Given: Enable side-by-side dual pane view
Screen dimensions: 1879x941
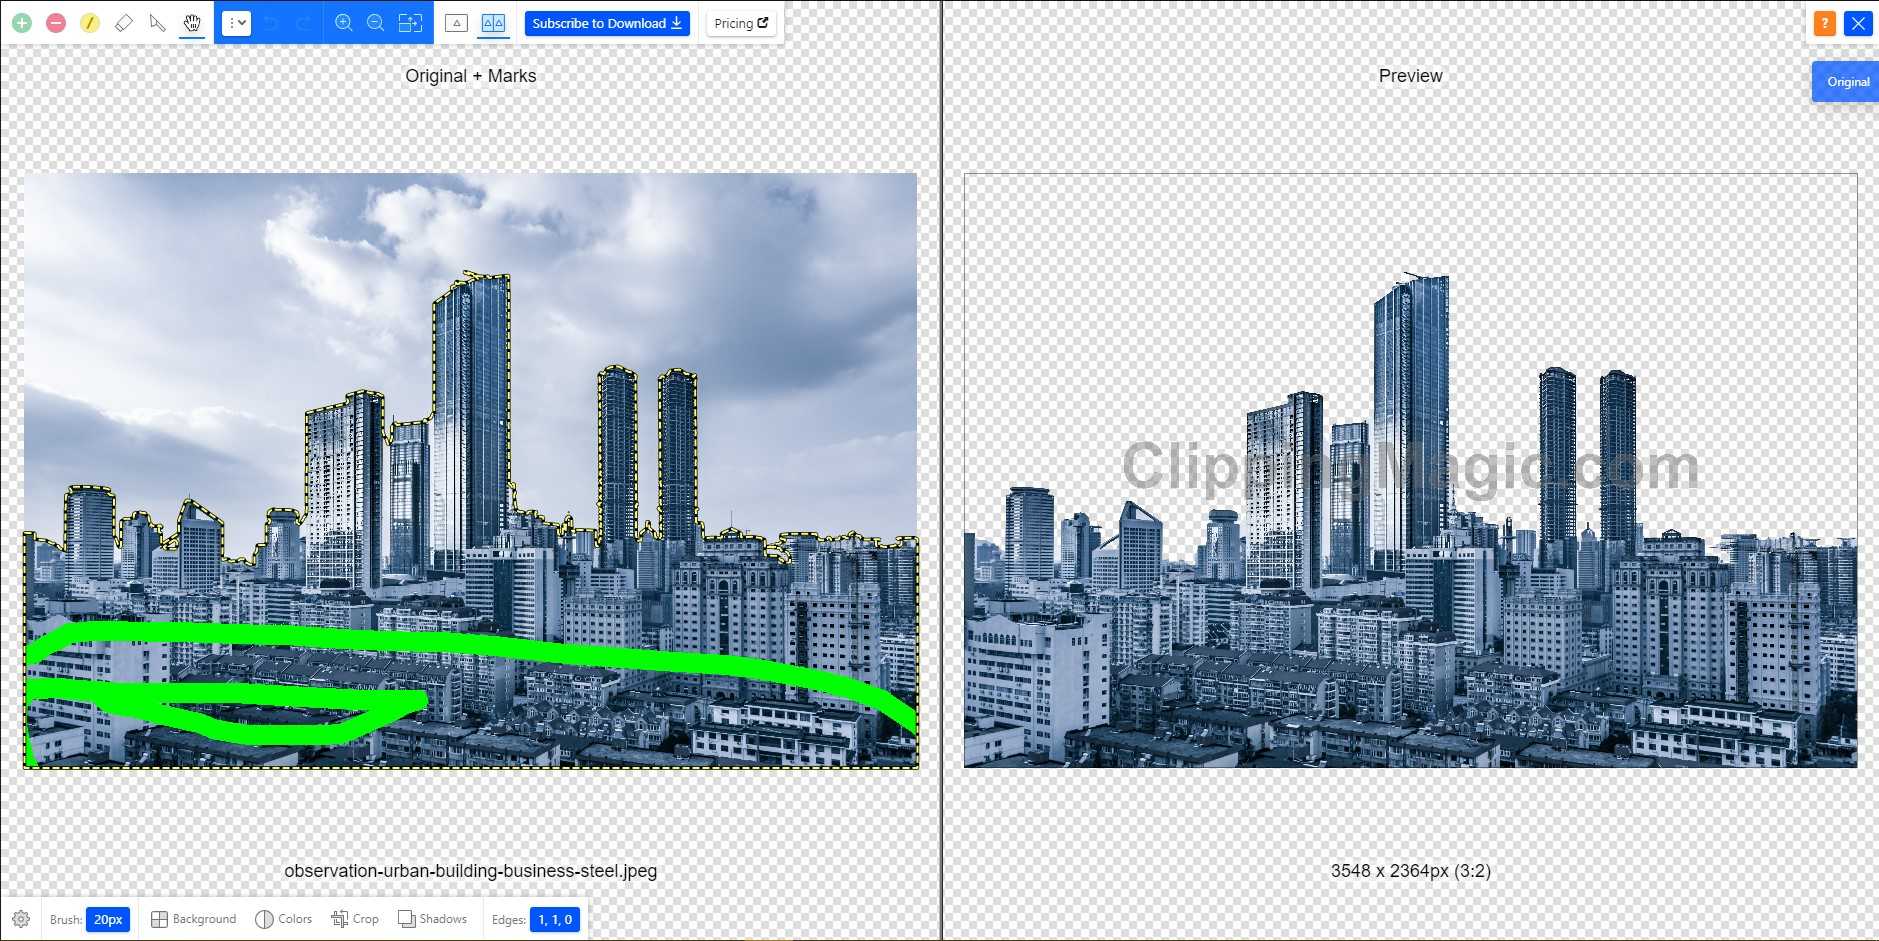Looking at the screenshot, I should (493, 23).
